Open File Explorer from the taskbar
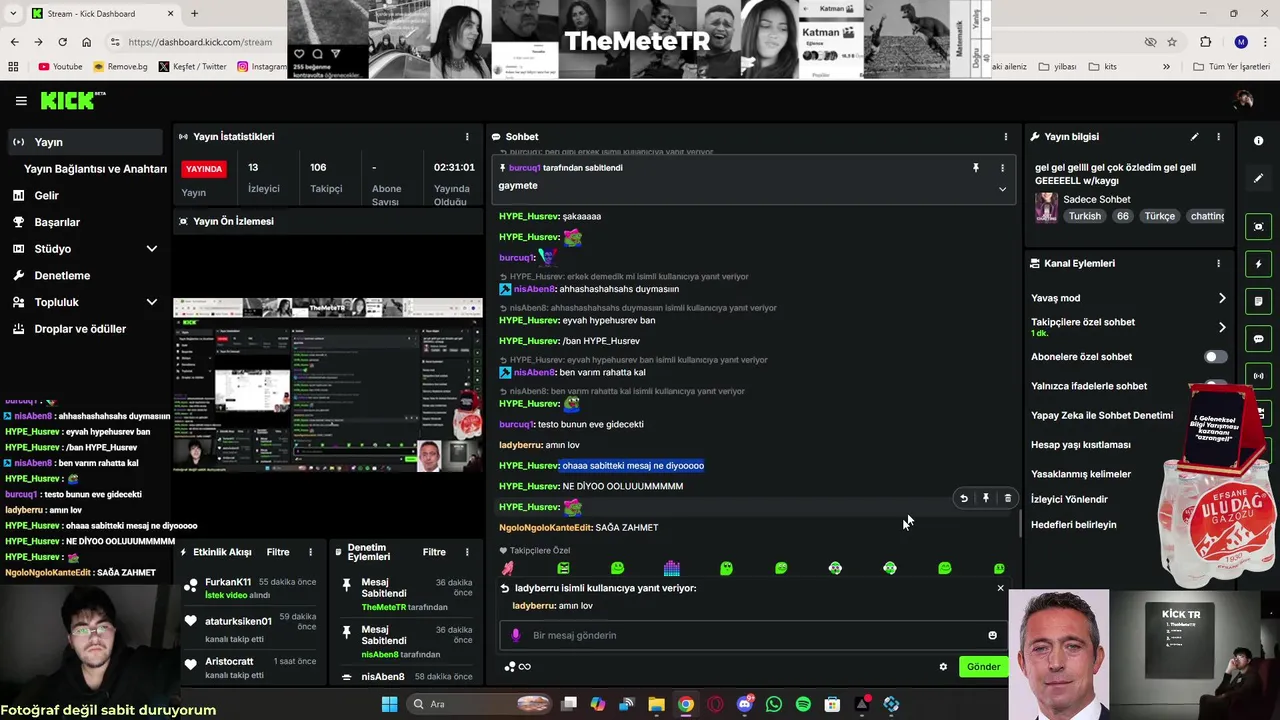This screenshot has width=1280, height=720. (657, 704)
